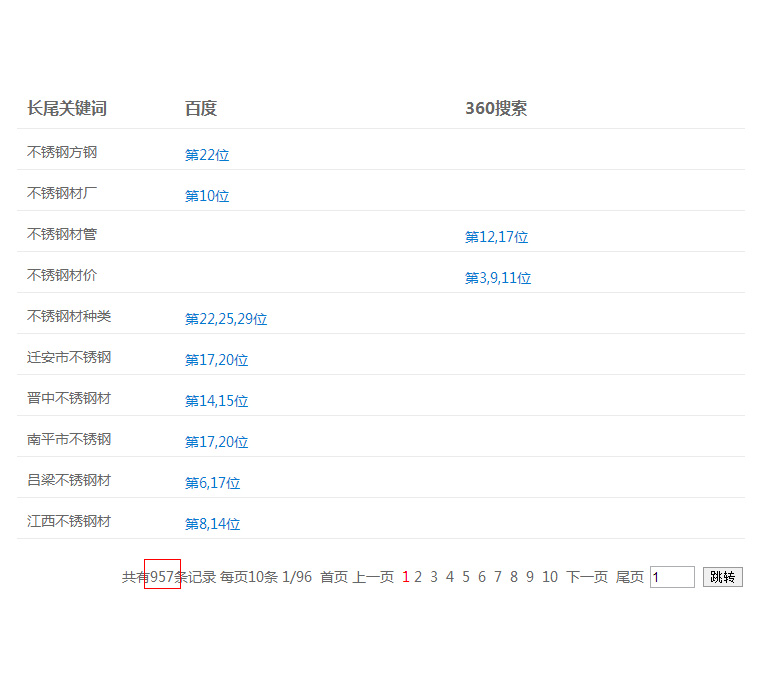The image size is (765, 690).
Task: Click the 每页10条 per-page text
Action: click(x=249, y=577)
